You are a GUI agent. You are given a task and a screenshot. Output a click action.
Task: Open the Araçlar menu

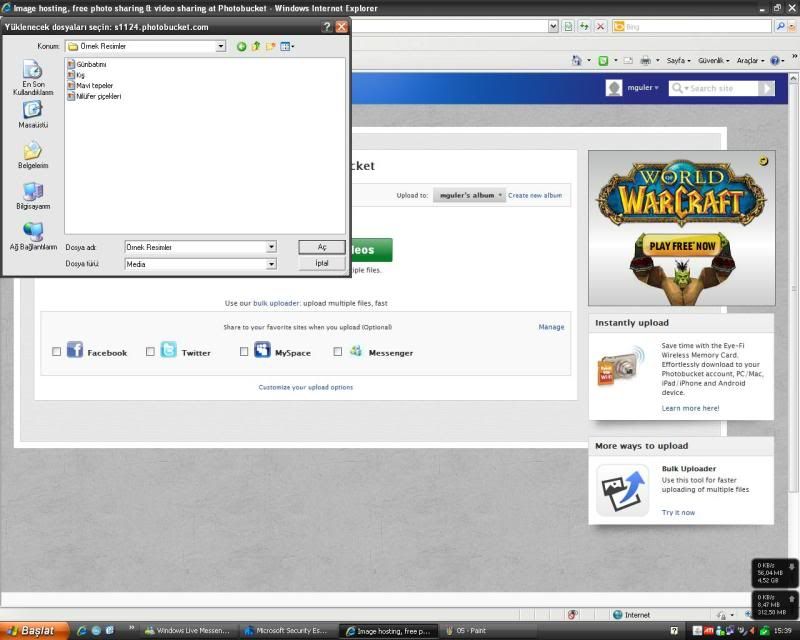coord(750,61)
